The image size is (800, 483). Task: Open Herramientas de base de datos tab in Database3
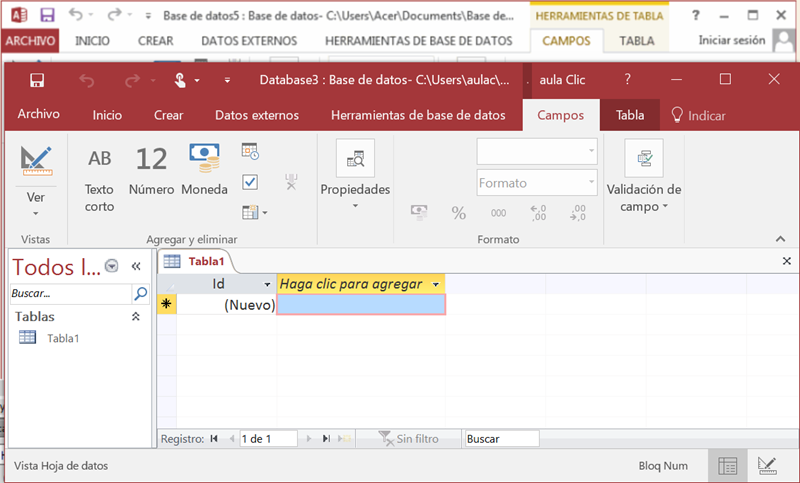click(418, 115)
